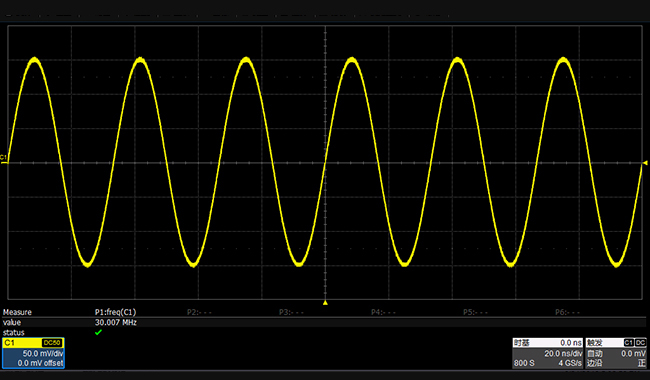The image size is (650, 380).
Task: Click the 0.0 mV offset value on C1
Action: 40,363
